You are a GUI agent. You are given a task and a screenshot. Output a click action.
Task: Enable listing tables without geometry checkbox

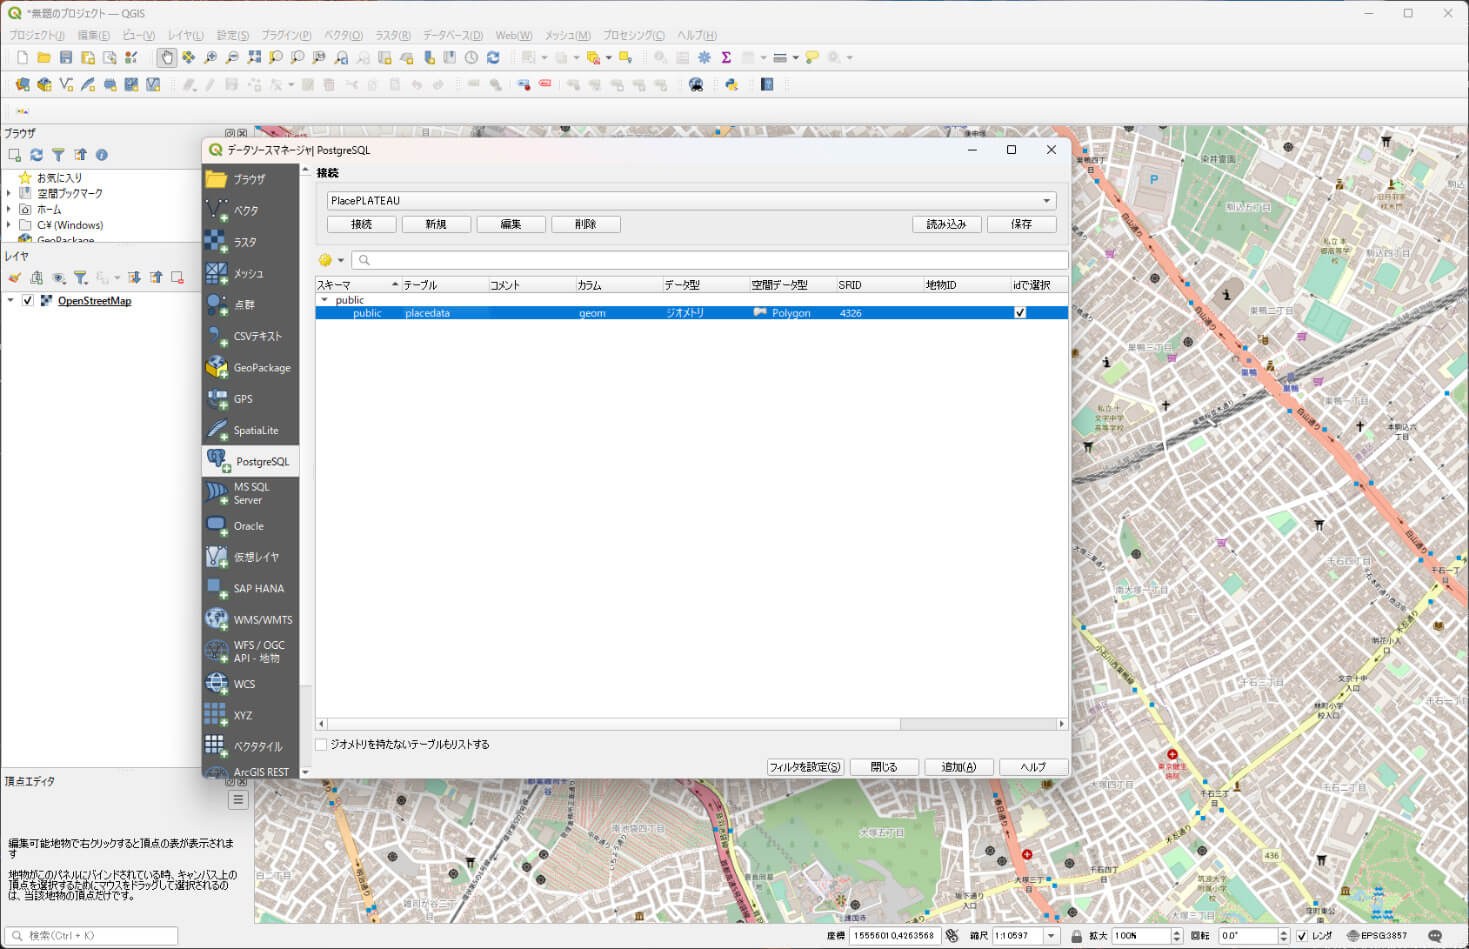(x=321, y=744)
